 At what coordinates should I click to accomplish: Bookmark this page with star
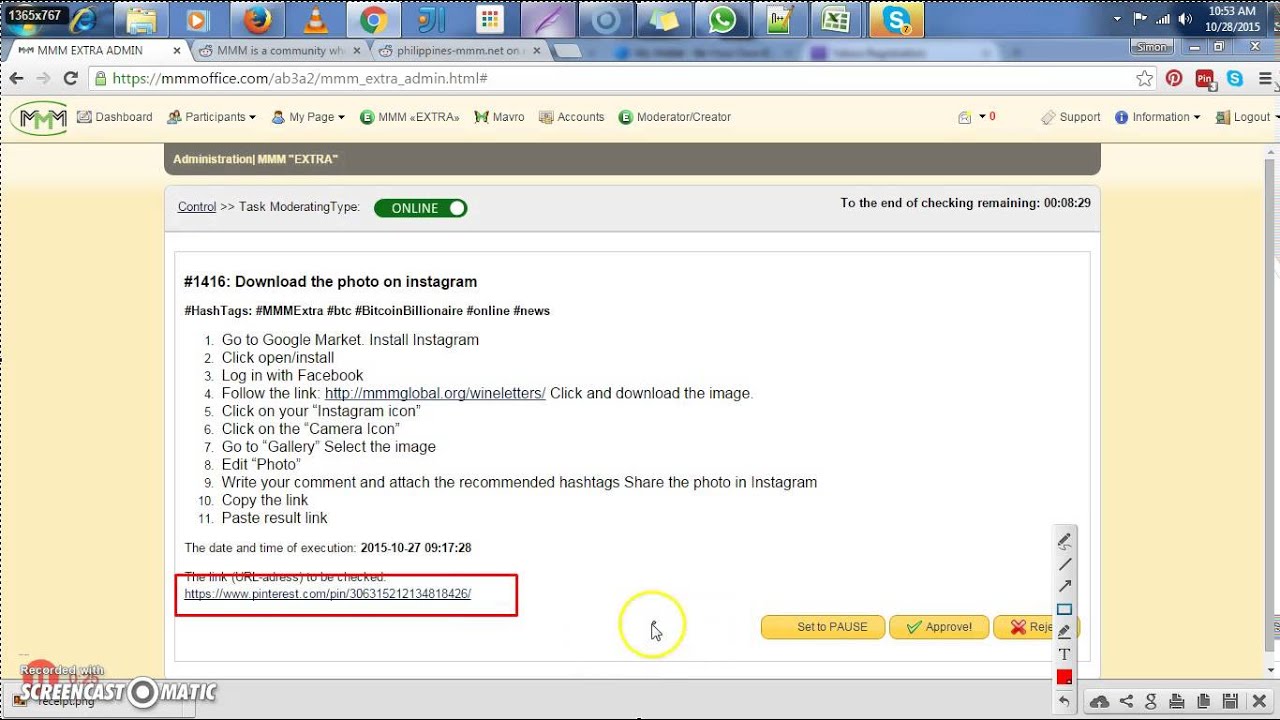(x=1144, y=78)
